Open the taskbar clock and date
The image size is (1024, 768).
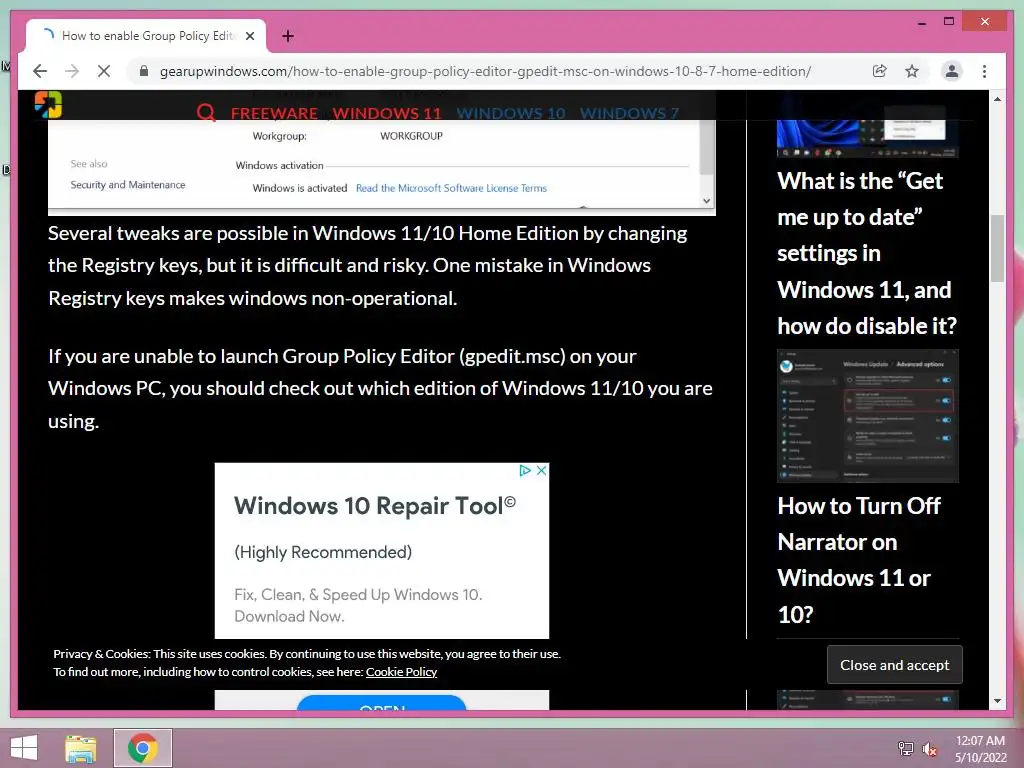click(x=980, y=748)
